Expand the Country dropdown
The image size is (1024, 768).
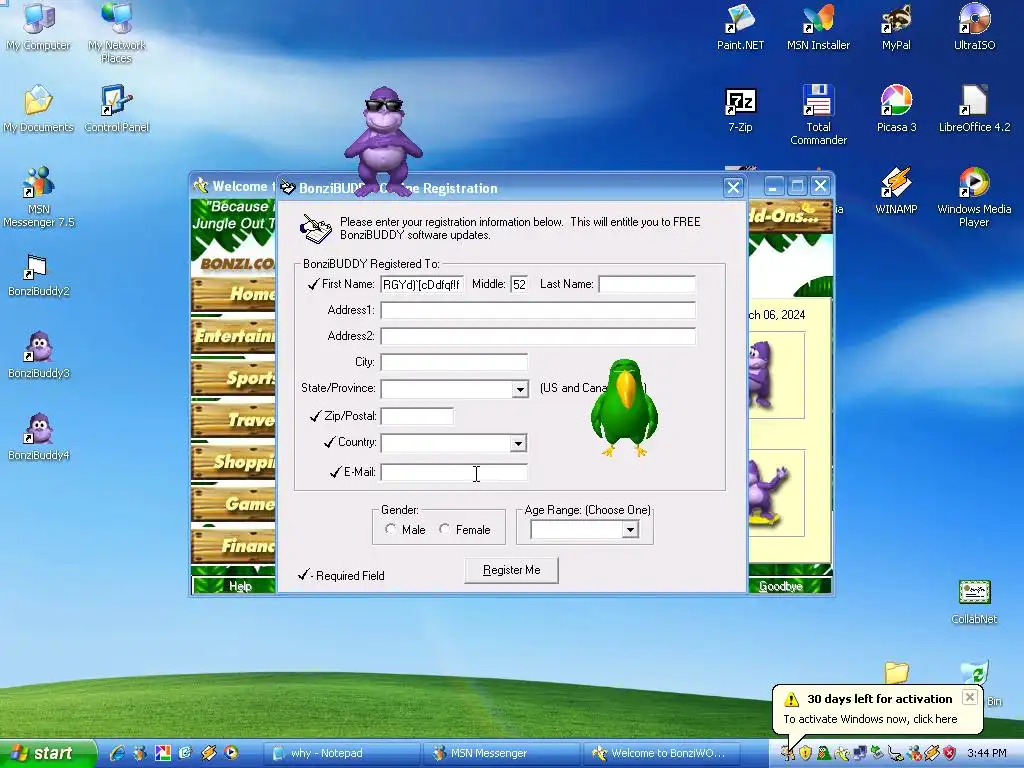[518, 443]
